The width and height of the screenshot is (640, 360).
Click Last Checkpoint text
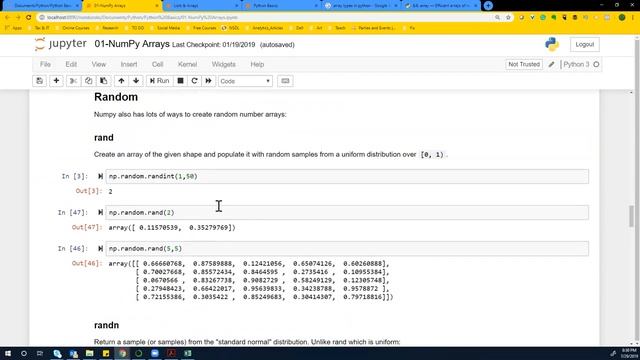click(x=213, y=45)
